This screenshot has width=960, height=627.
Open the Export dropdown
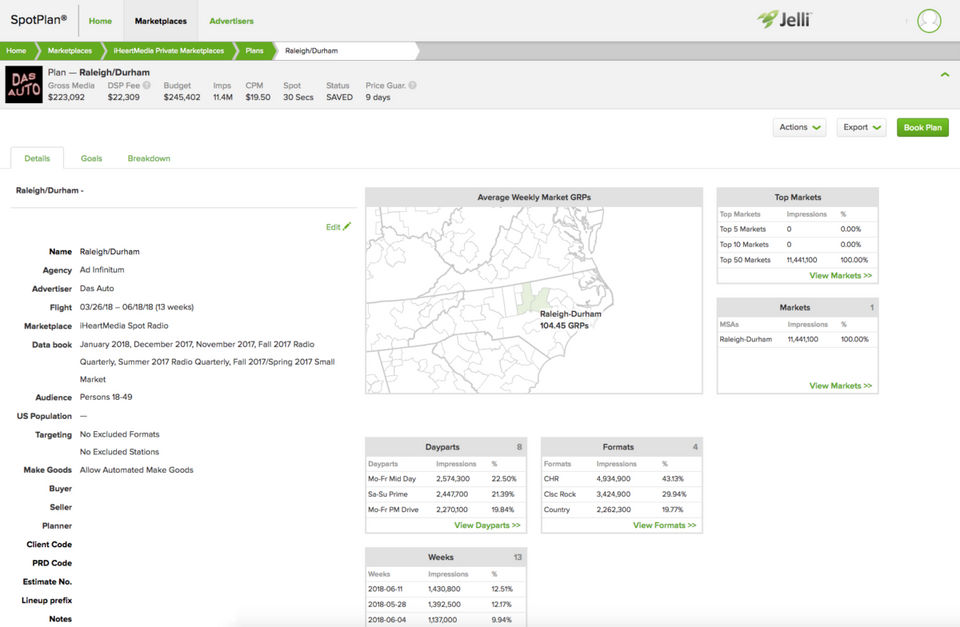pyautogui.click(x=861, y=127)
